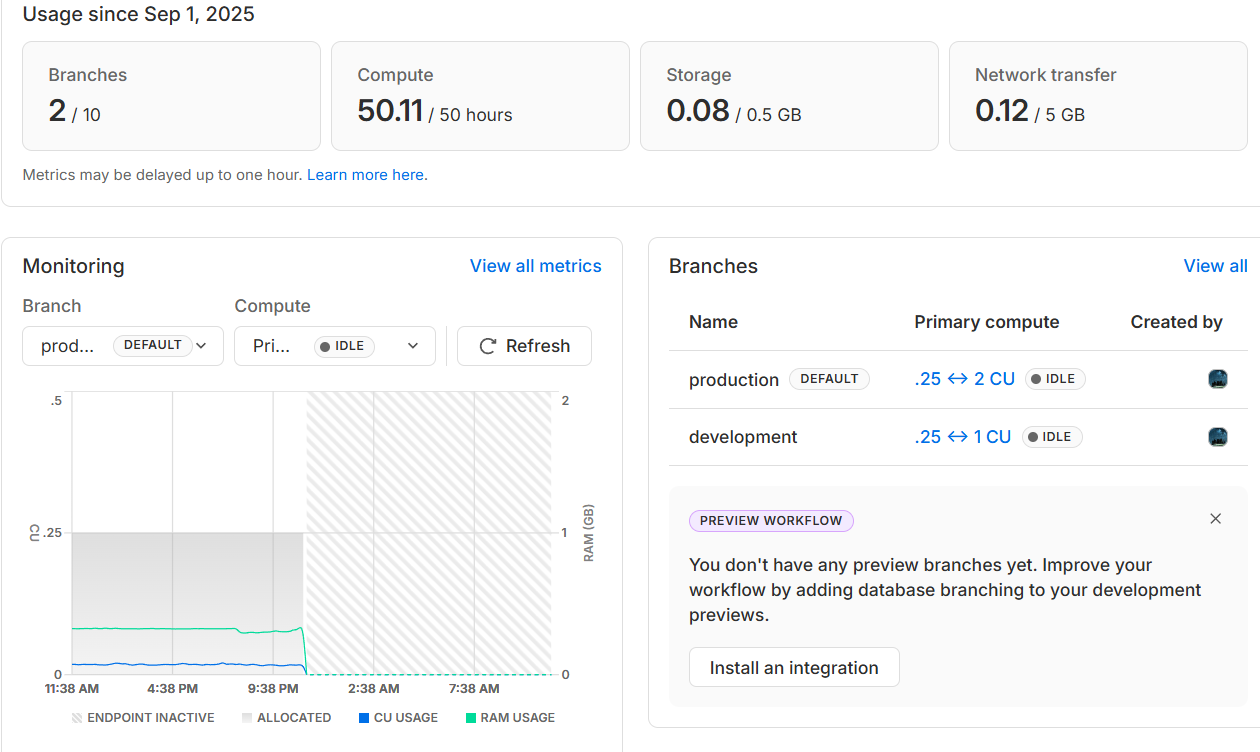Click the DEFAULT badge beside production
1260x752 pixels.
tap(829, 379)
